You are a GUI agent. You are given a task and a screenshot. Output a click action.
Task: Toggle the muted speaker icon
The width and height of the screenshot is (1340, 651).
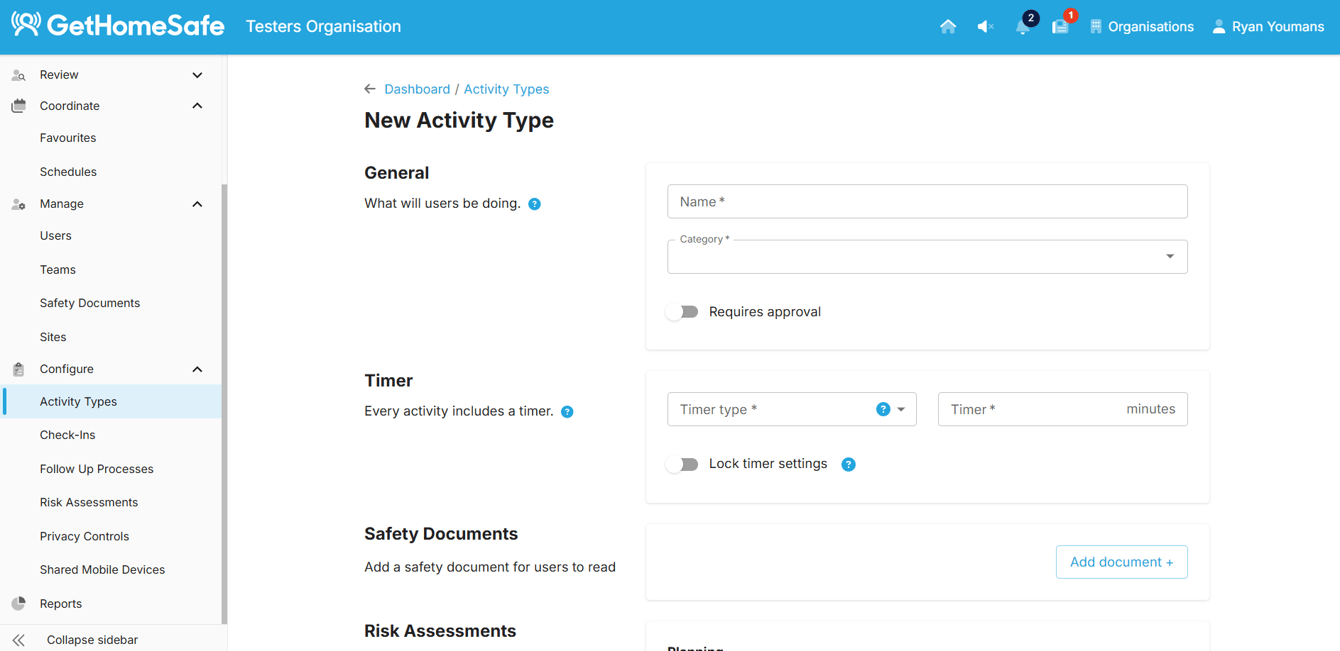[x=985, y=27]
